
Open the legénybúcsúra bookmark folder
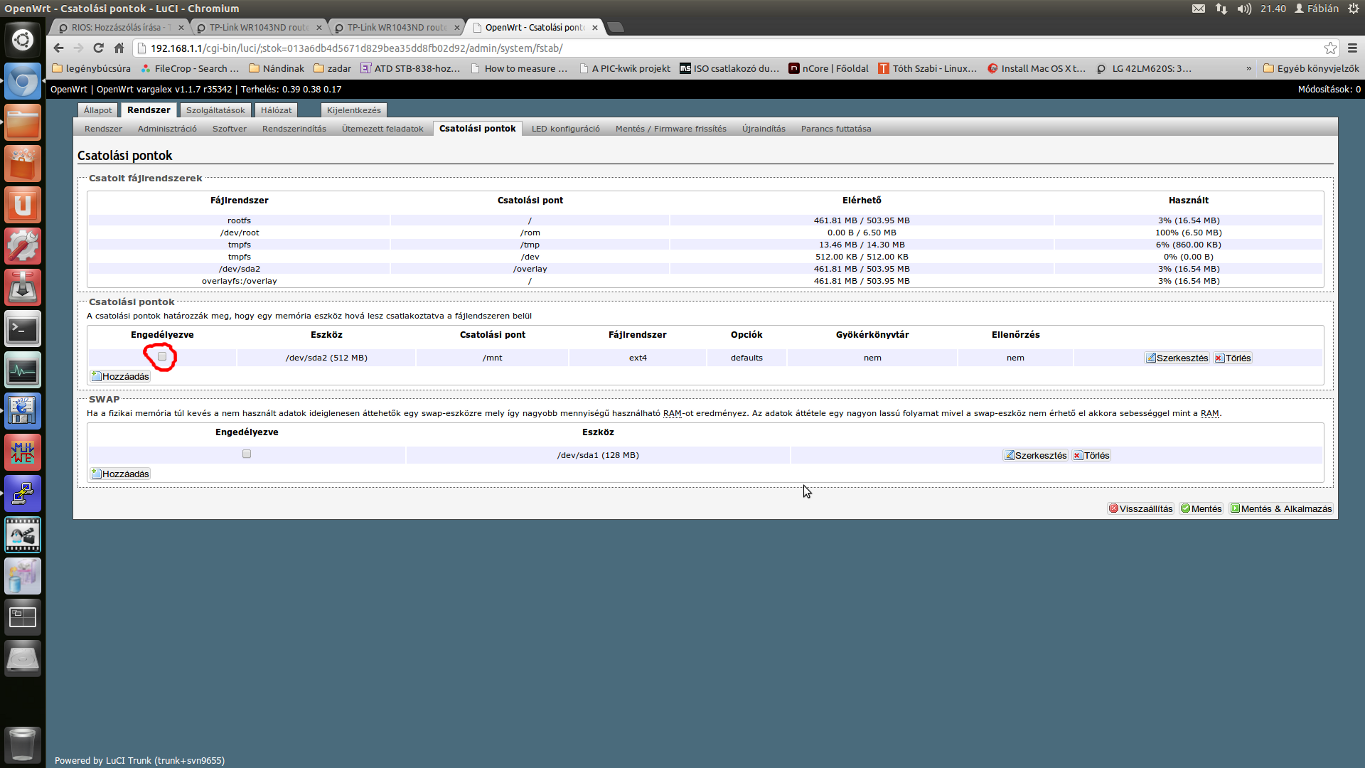pos(91,69)
